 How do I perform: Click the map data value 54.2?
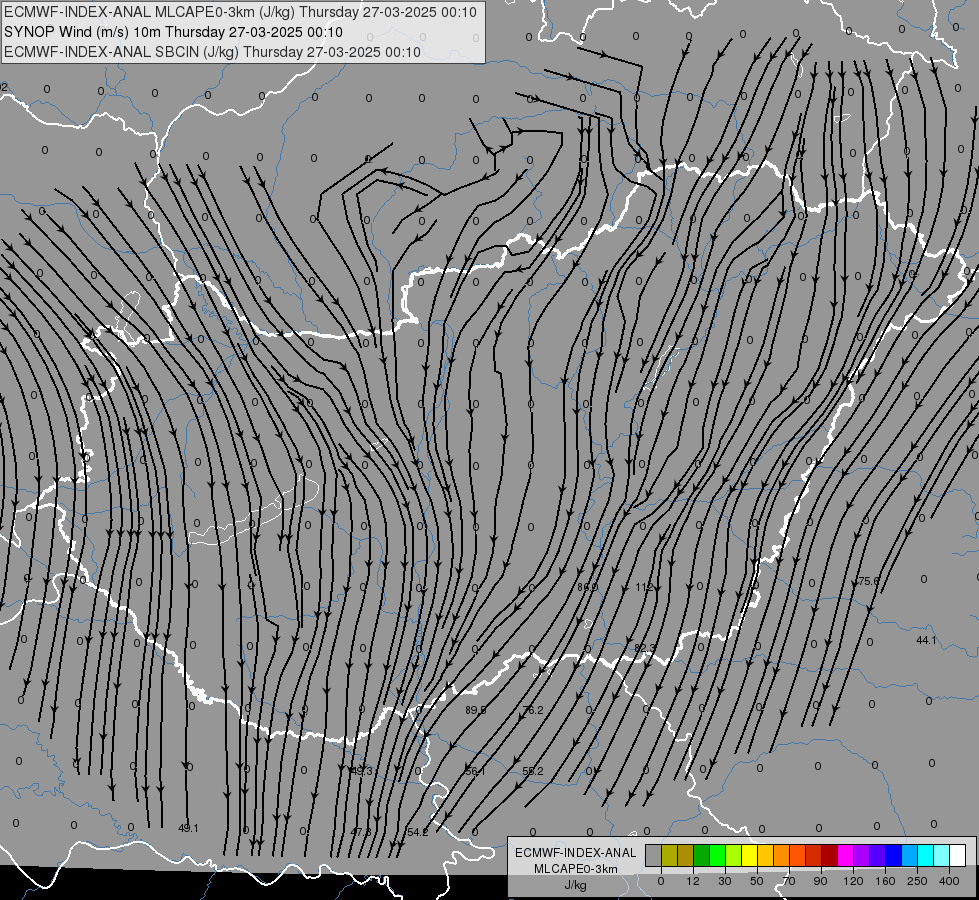pyautogui.click(x=418, y=832)
